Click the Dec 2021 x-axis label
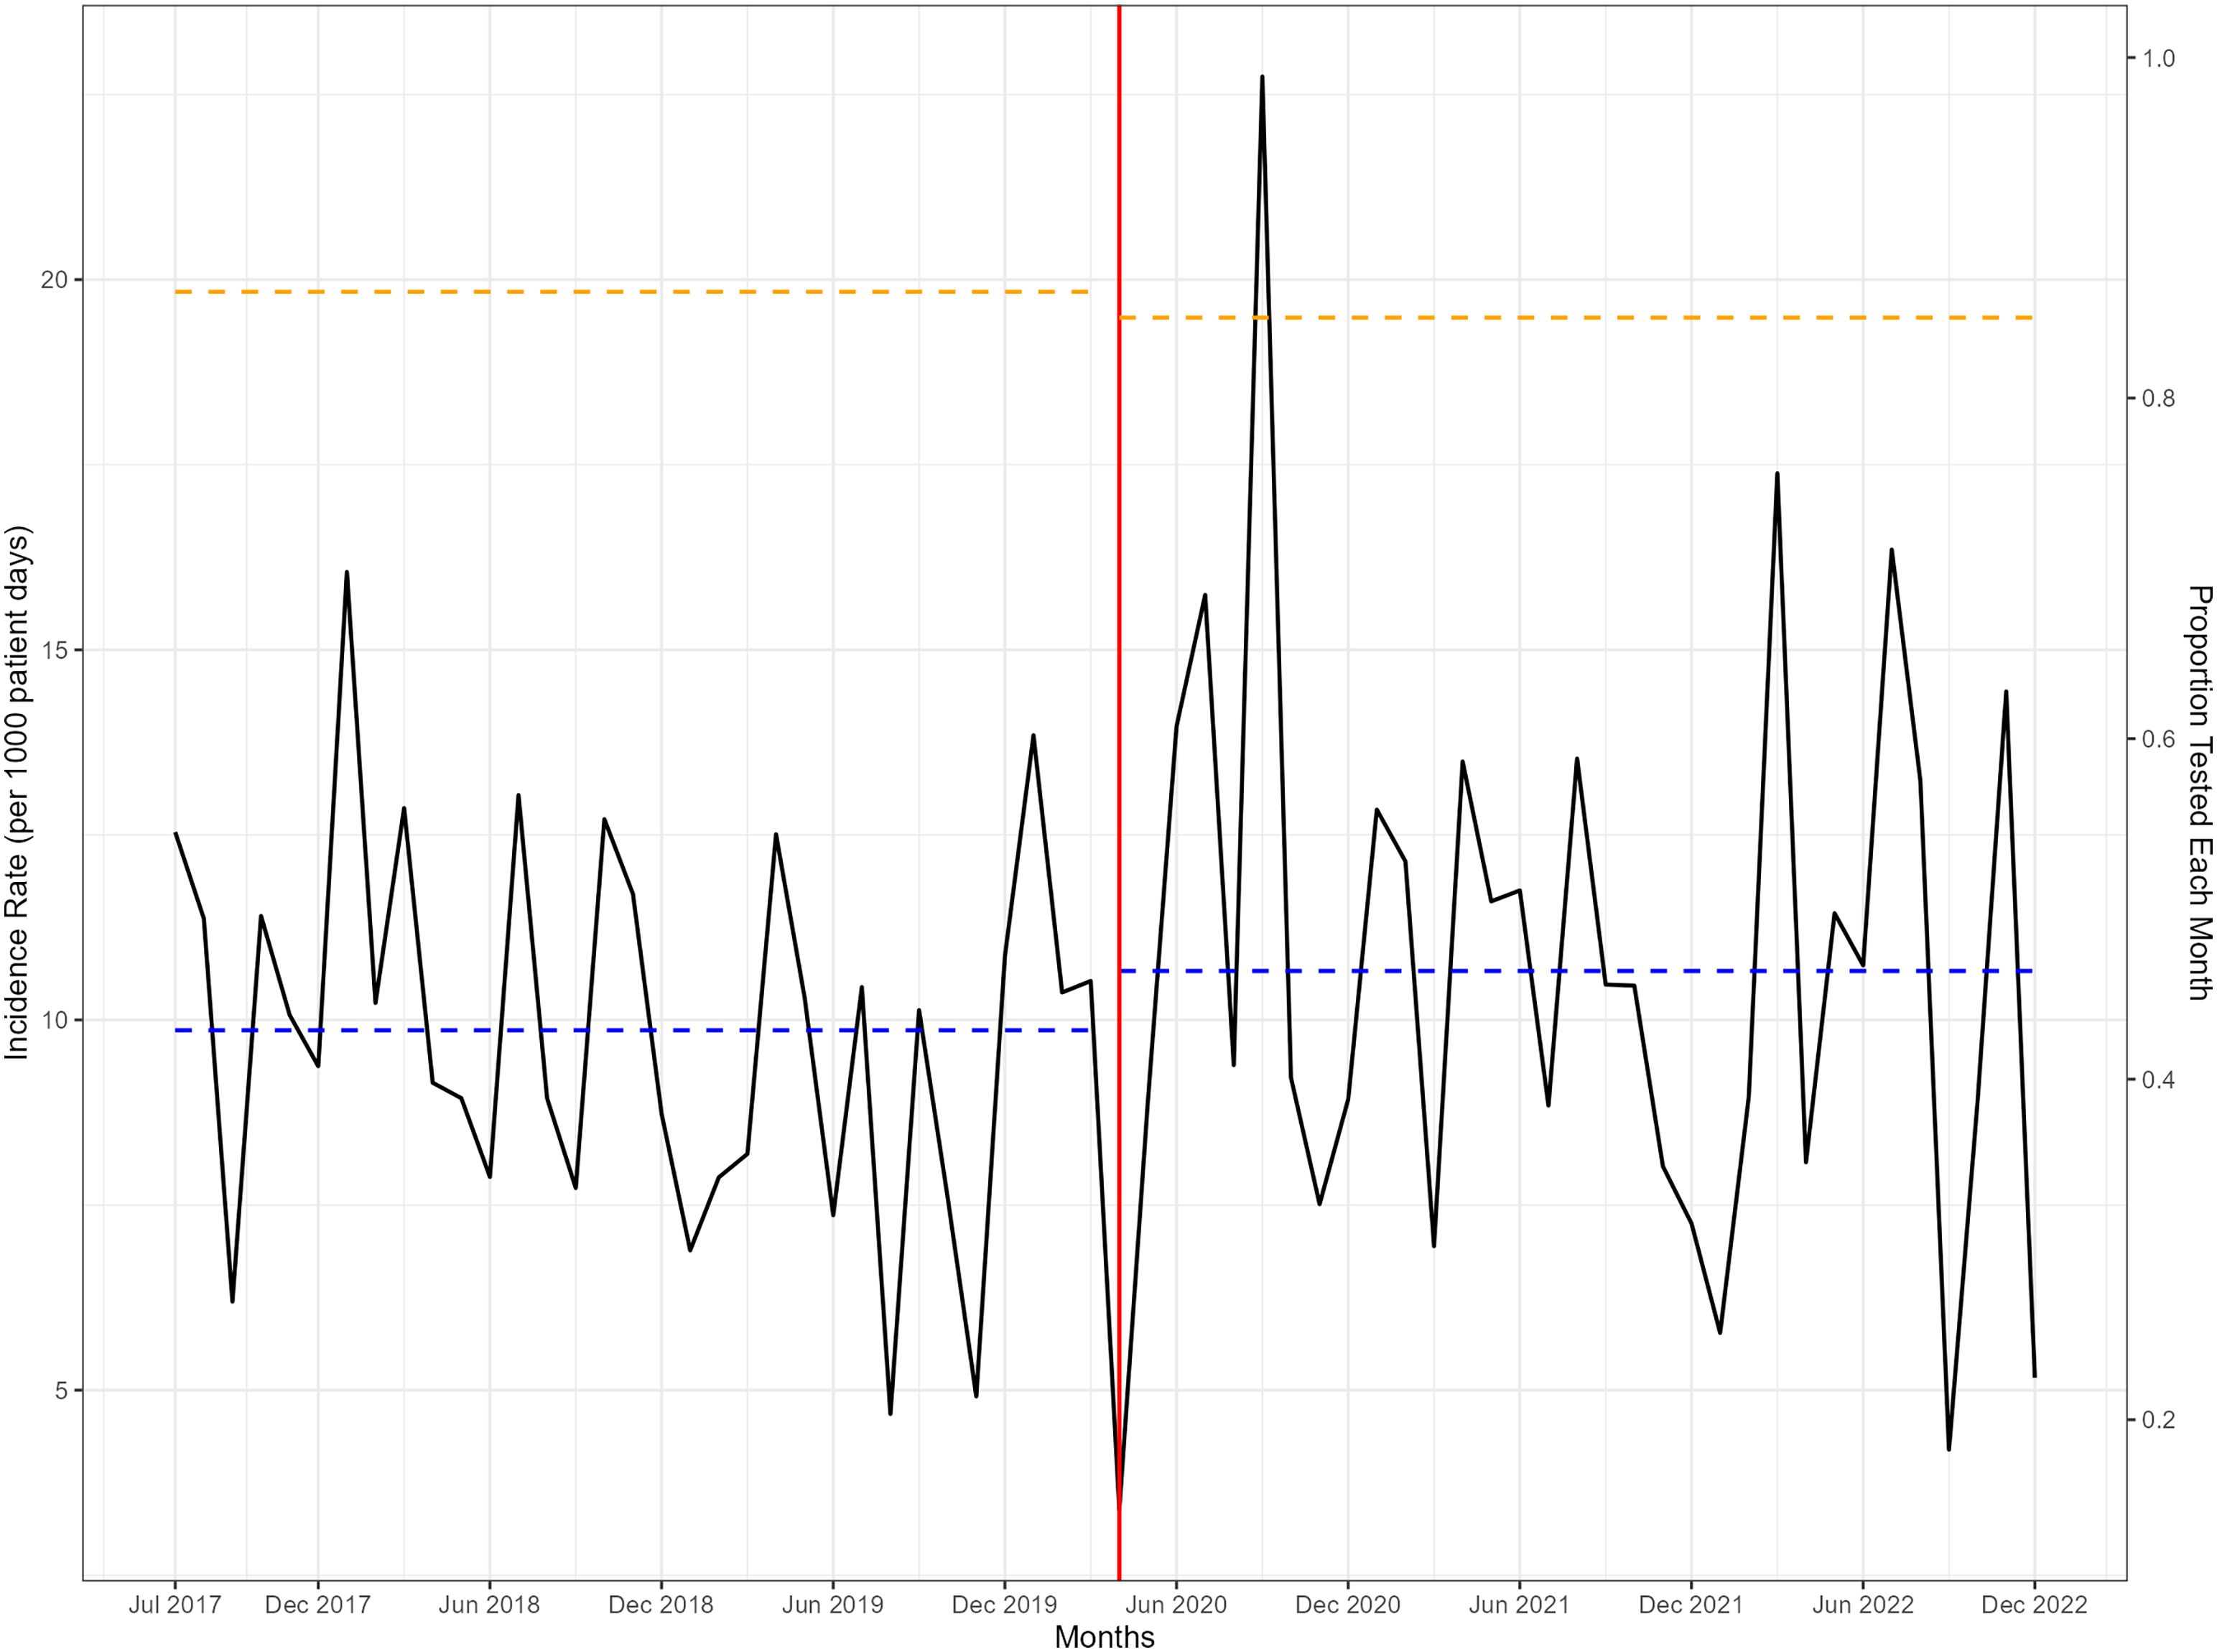The width and height of the screenshot is (2217, 1652). pos(1691,1605)
